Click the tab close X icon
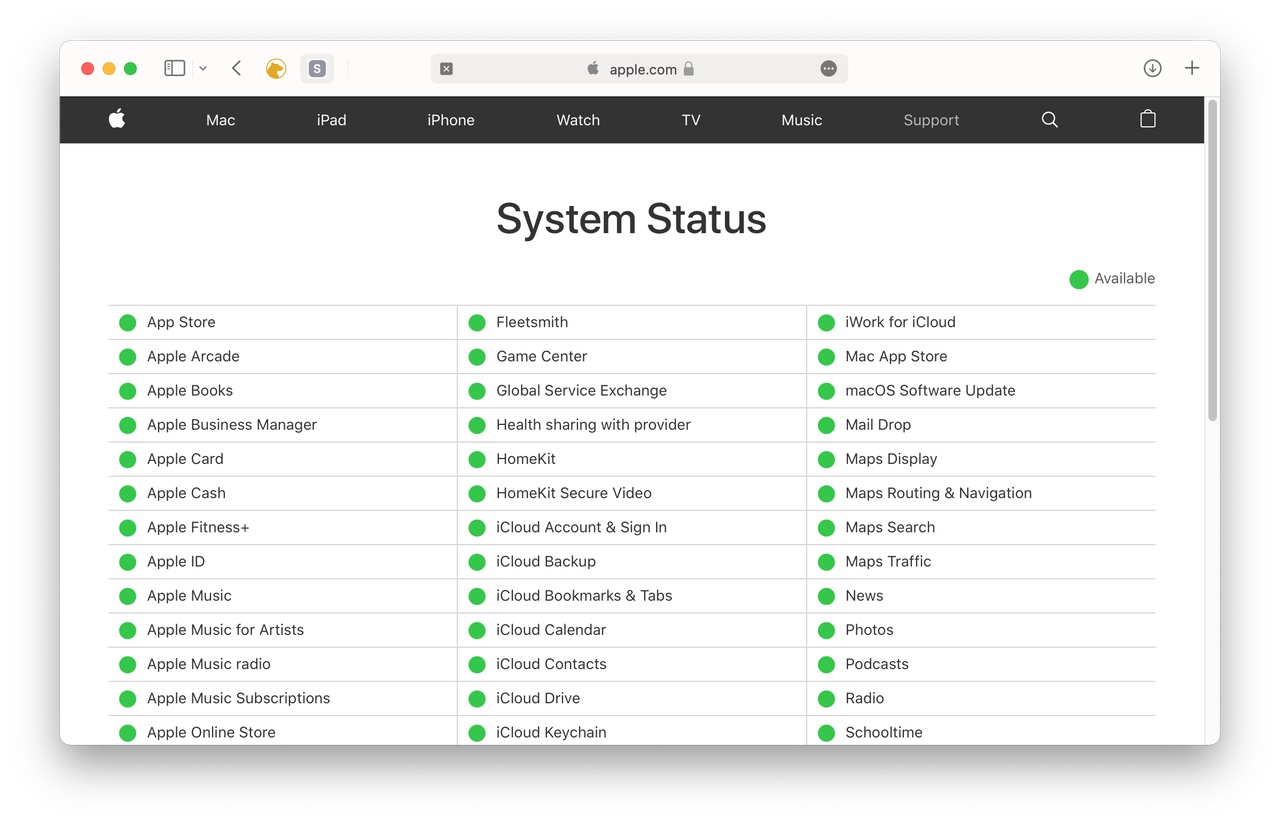 pos(447,69)
